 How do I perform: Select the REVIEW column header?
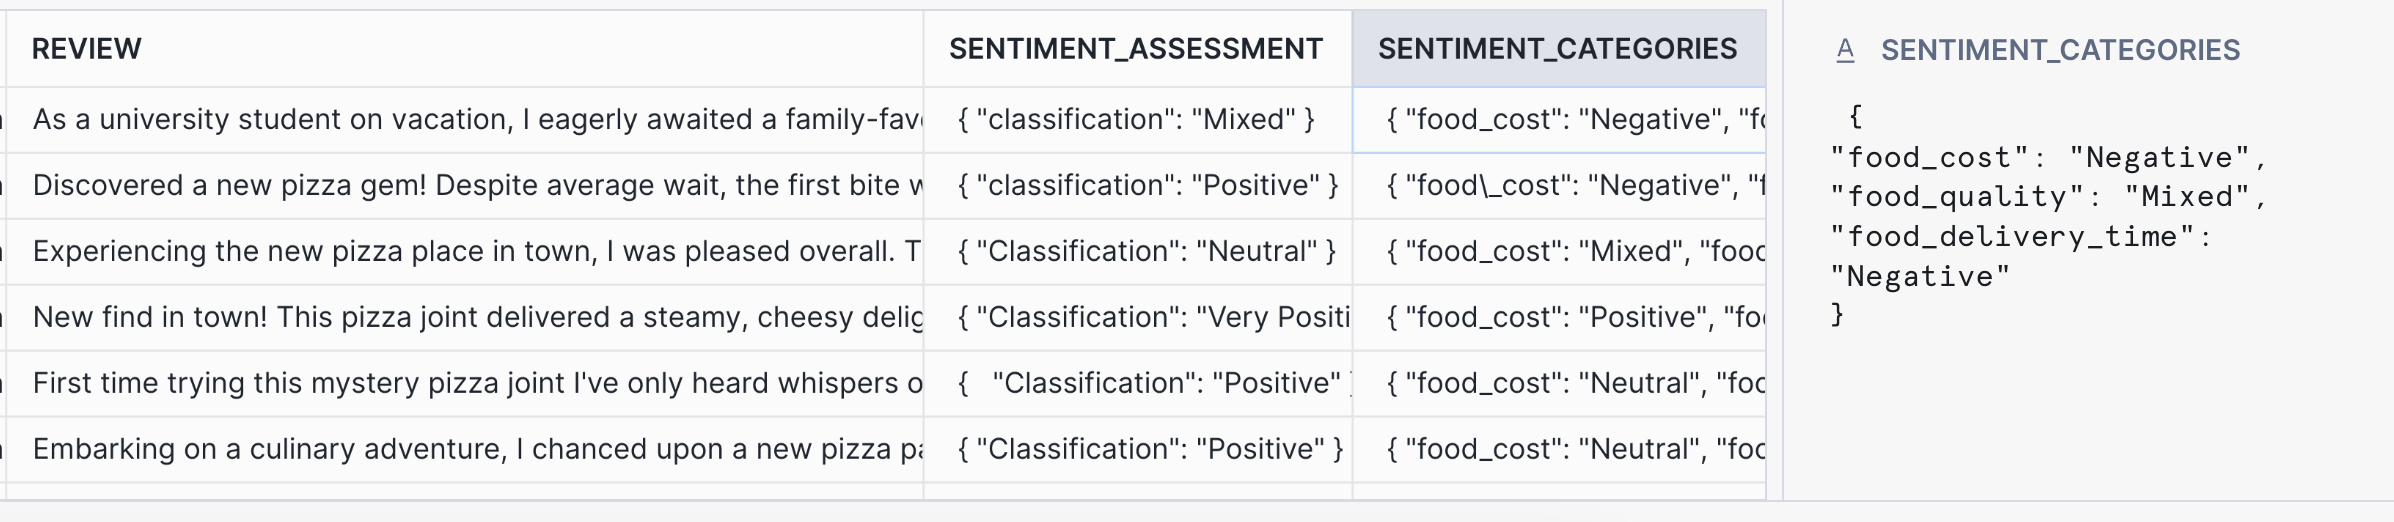click(x=87, y=49)
